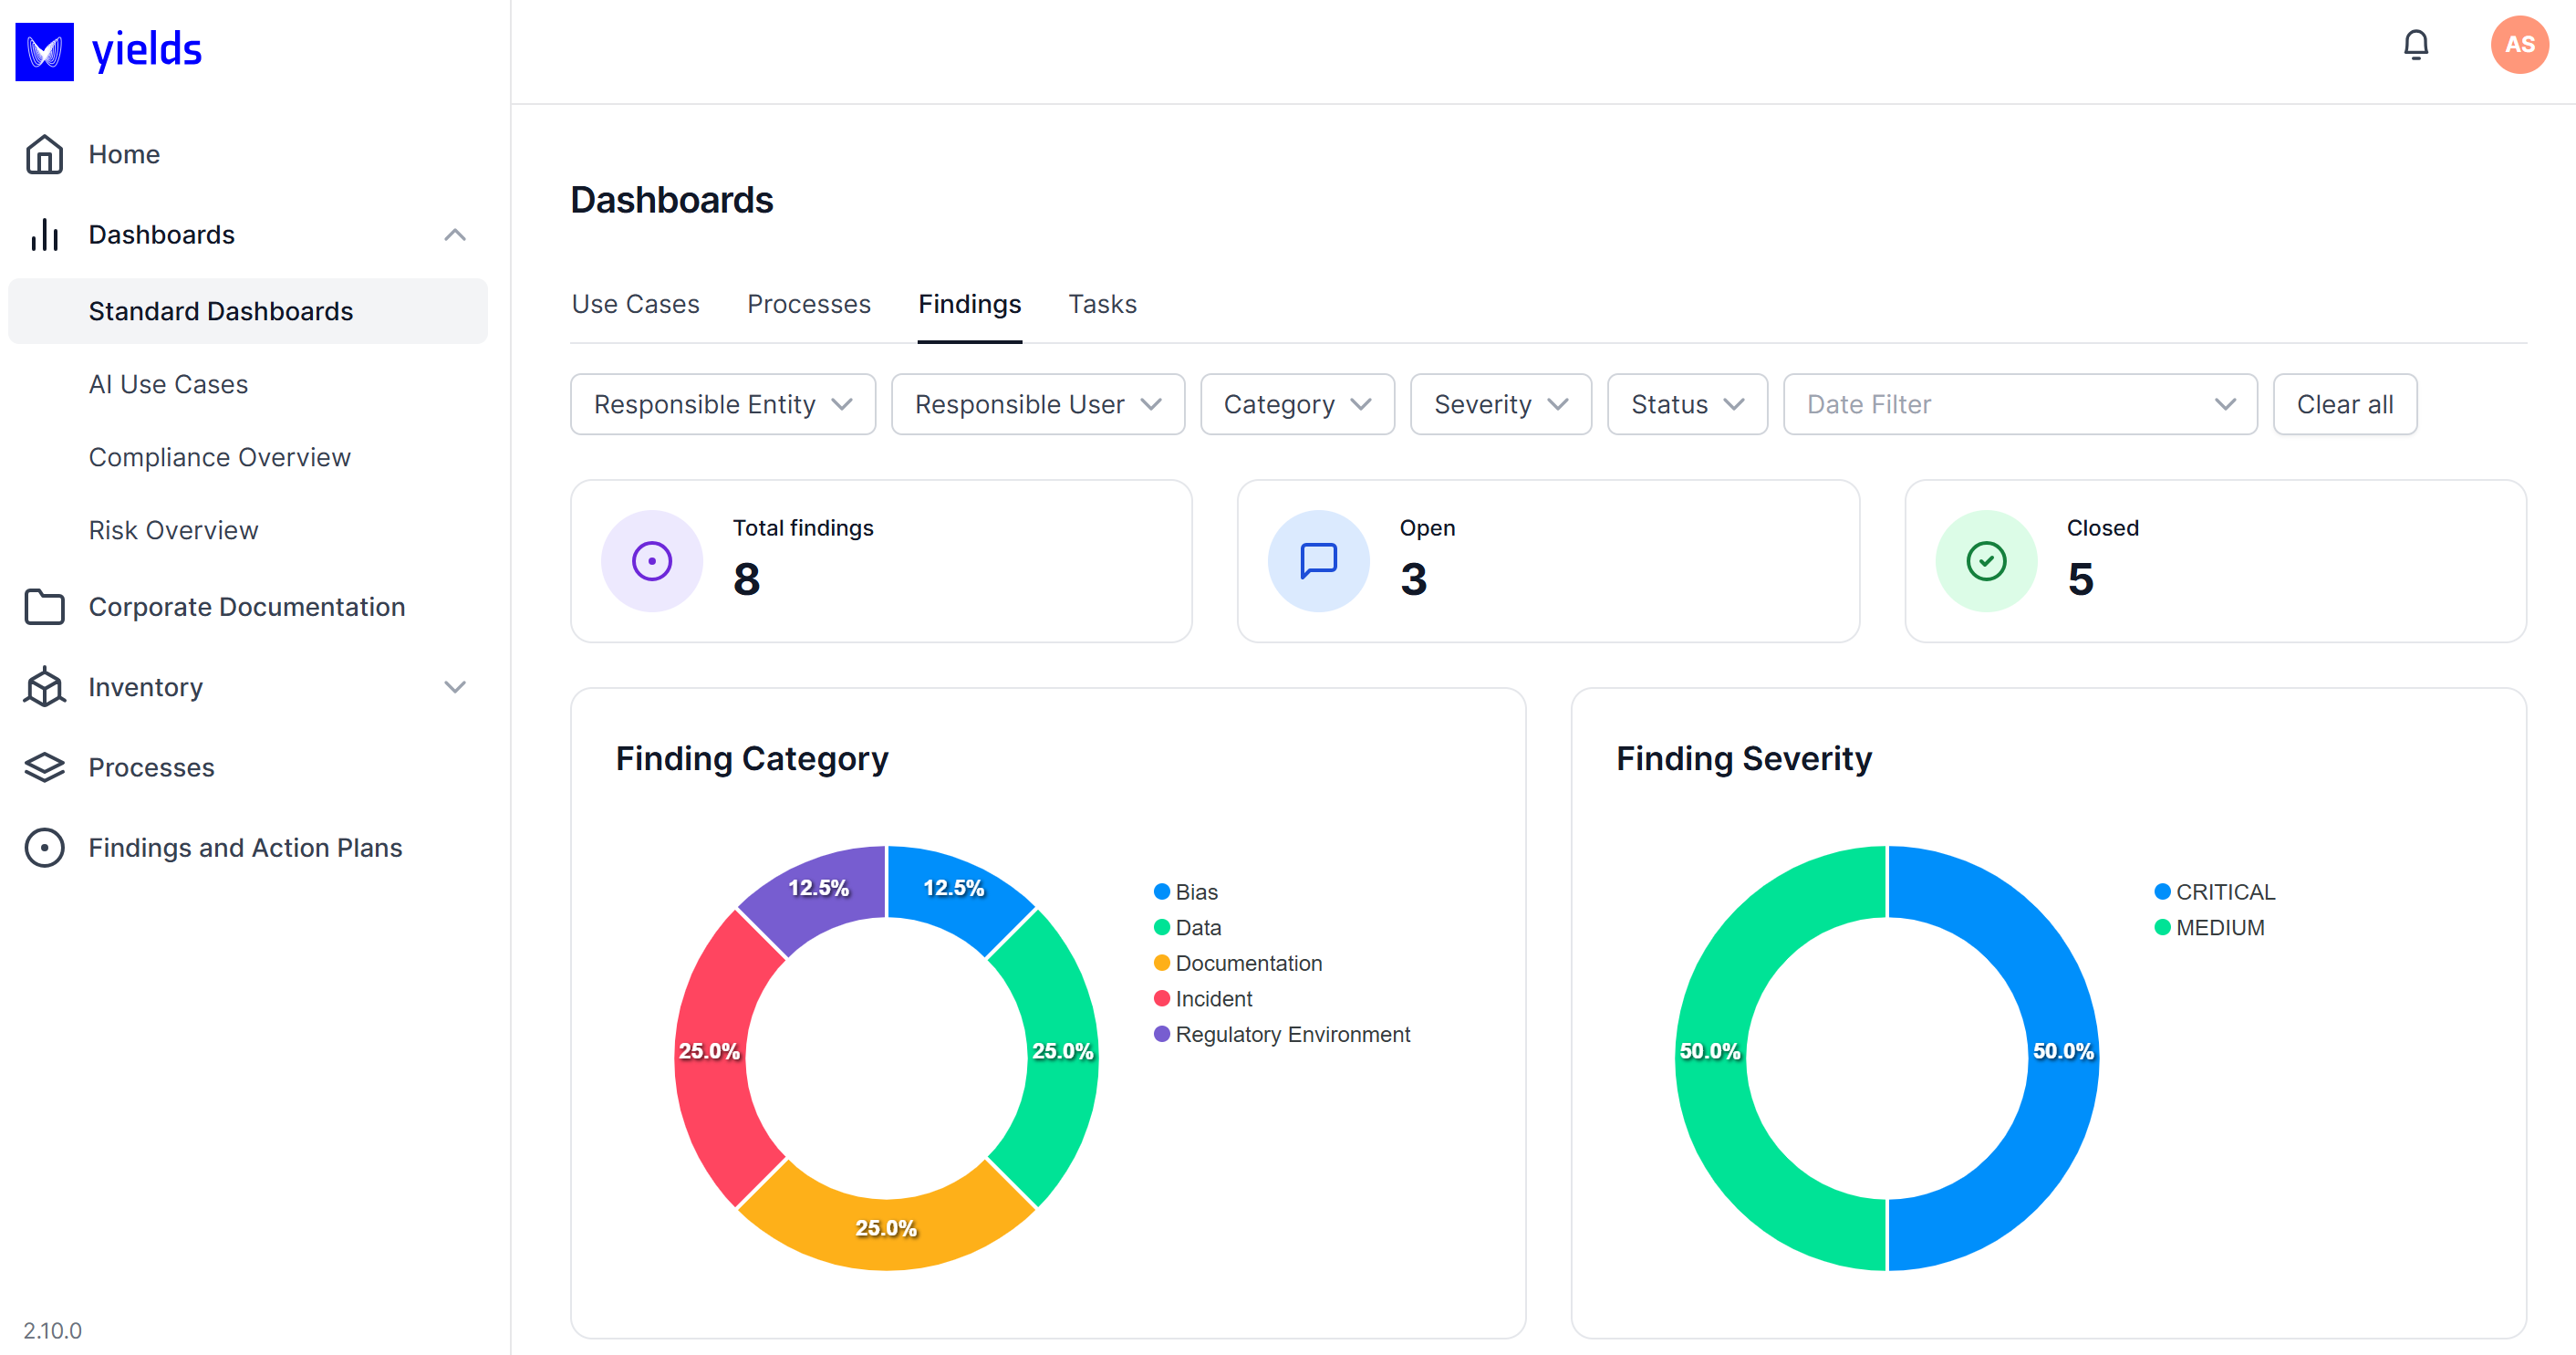
Task: Expand the Inventory sidebar section
Action: (455, 687)
